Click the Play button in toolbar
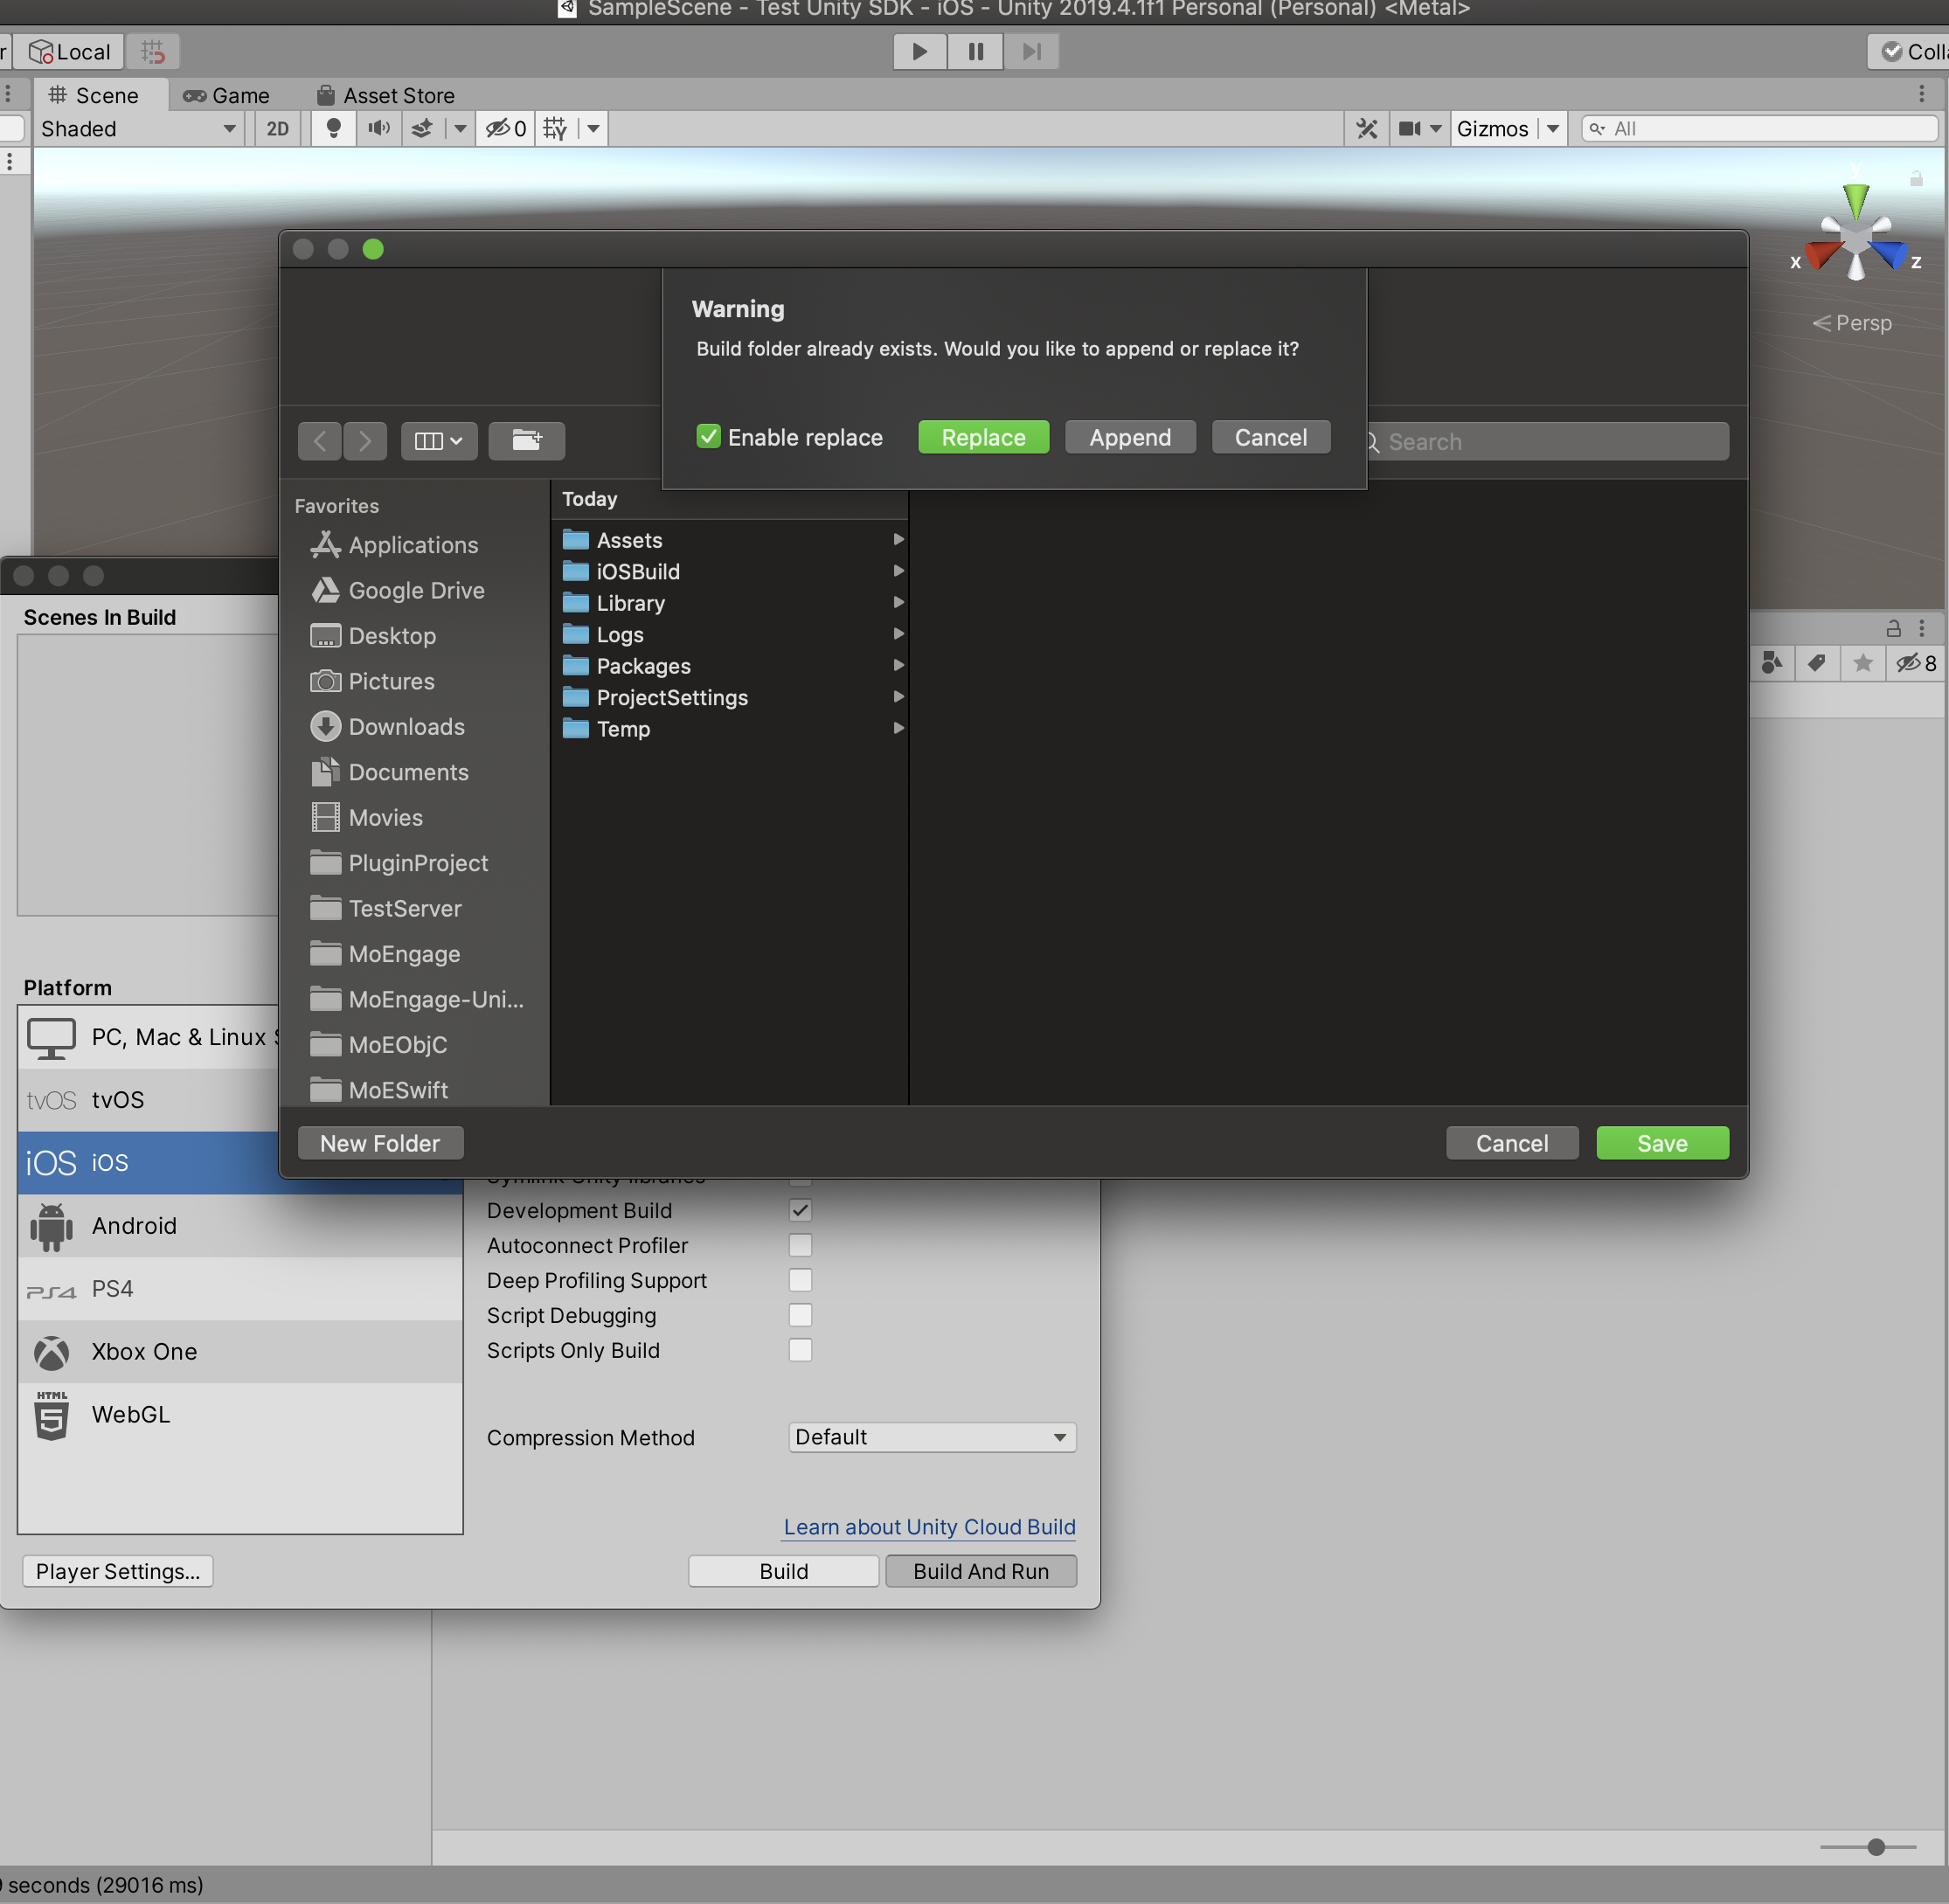Image resolution: width=1949 pixels, height=1904 pixels. pyautogui.click(x=919, y=51)
